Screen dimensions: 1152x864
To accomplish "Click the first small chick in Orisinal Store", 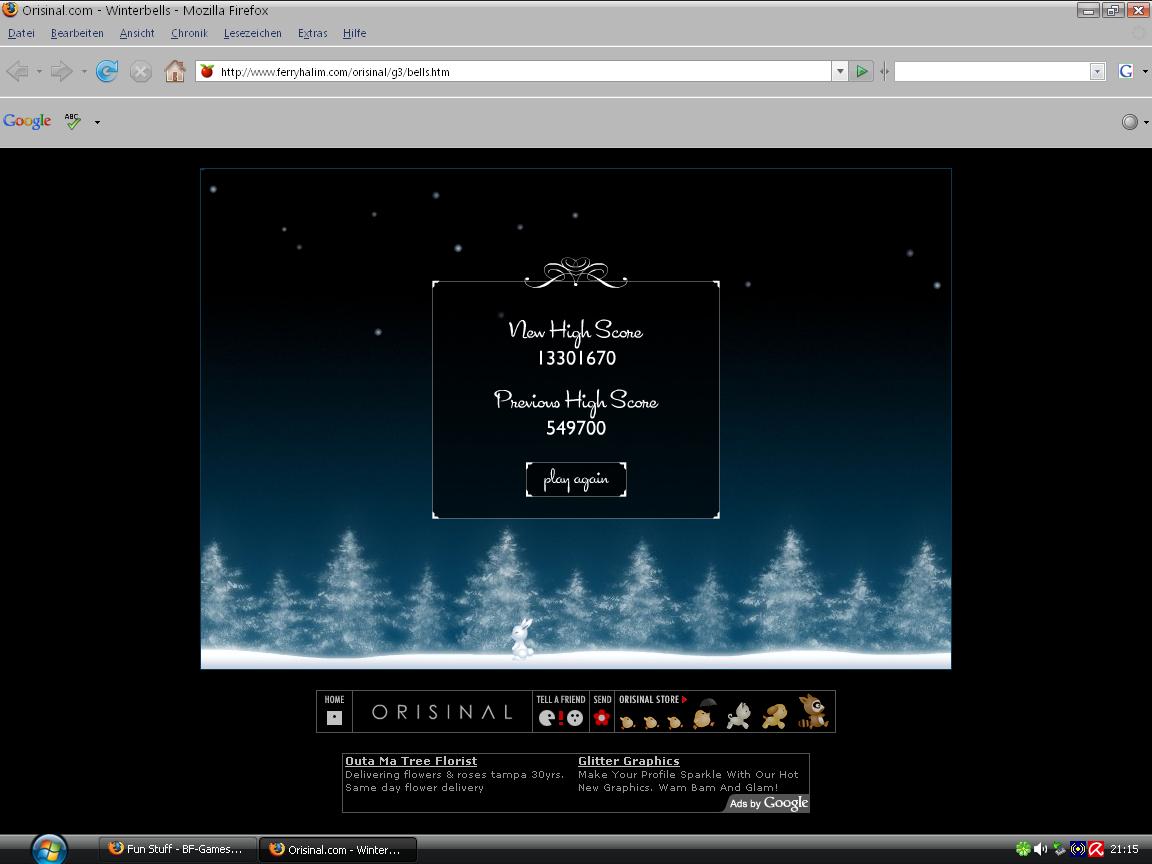I will tap(627, 722).
